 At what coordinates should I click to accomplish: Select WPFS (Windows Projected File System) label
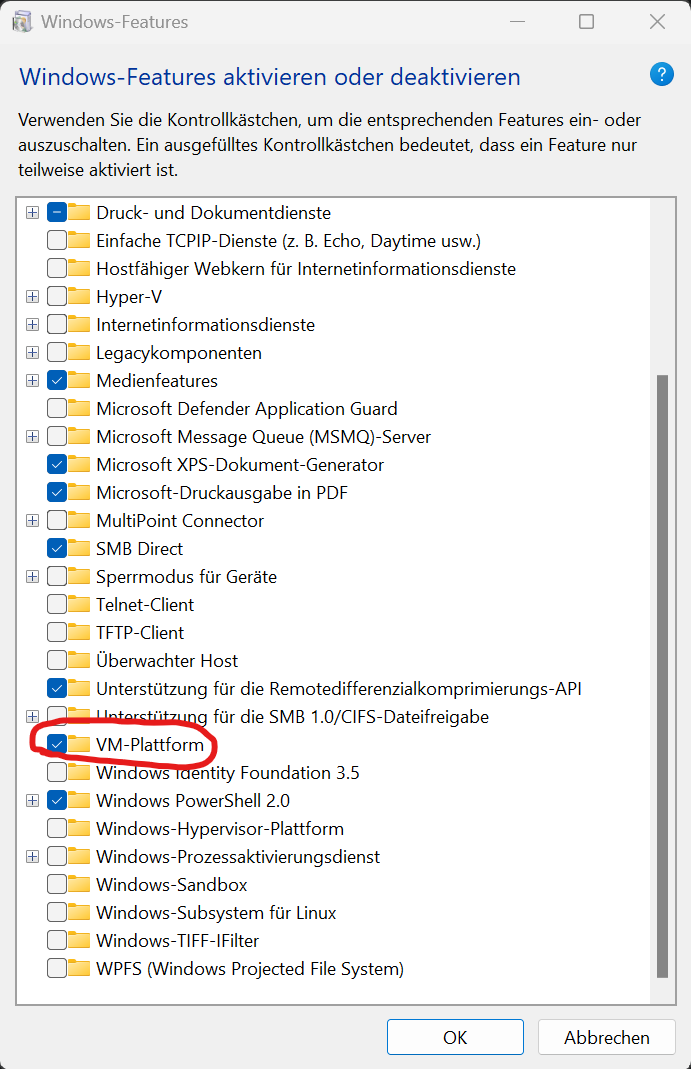250,968
